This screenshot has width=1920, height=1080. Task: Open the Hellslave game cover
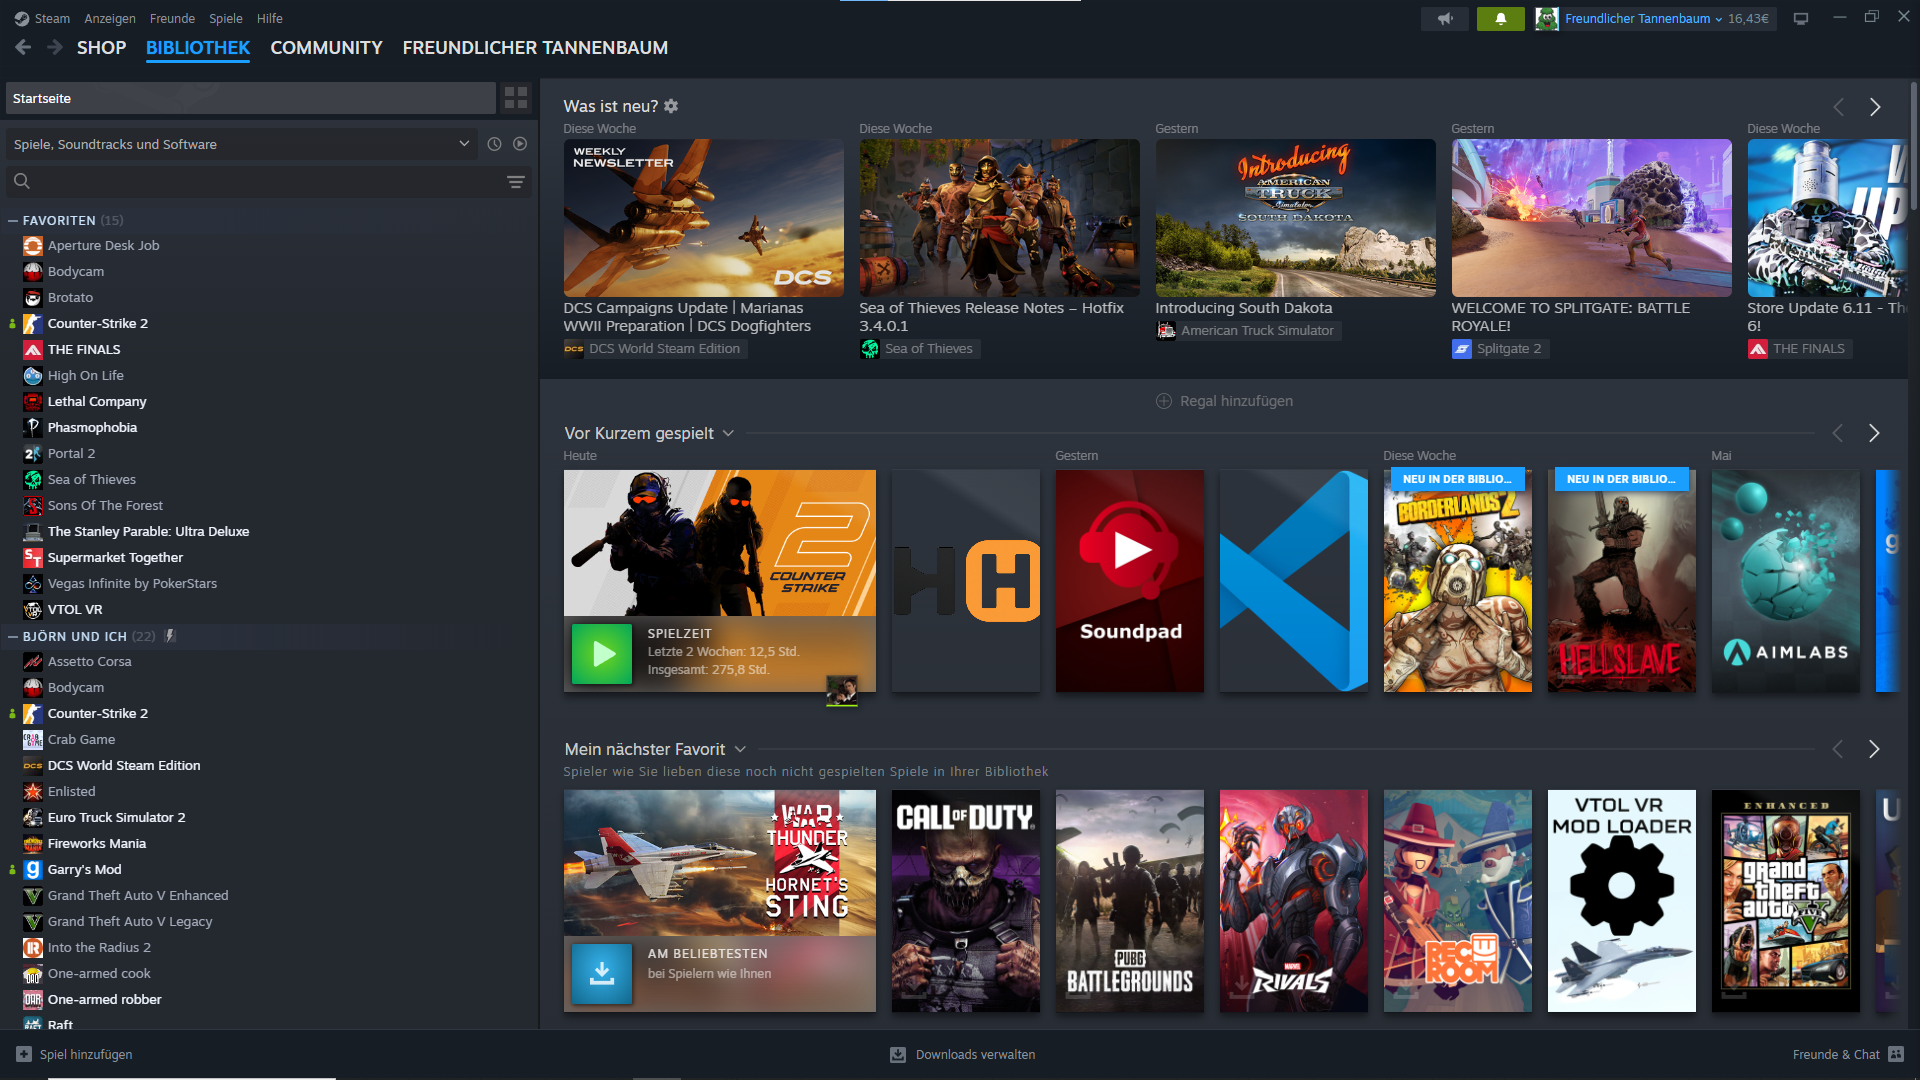[x=1621, y=581]
